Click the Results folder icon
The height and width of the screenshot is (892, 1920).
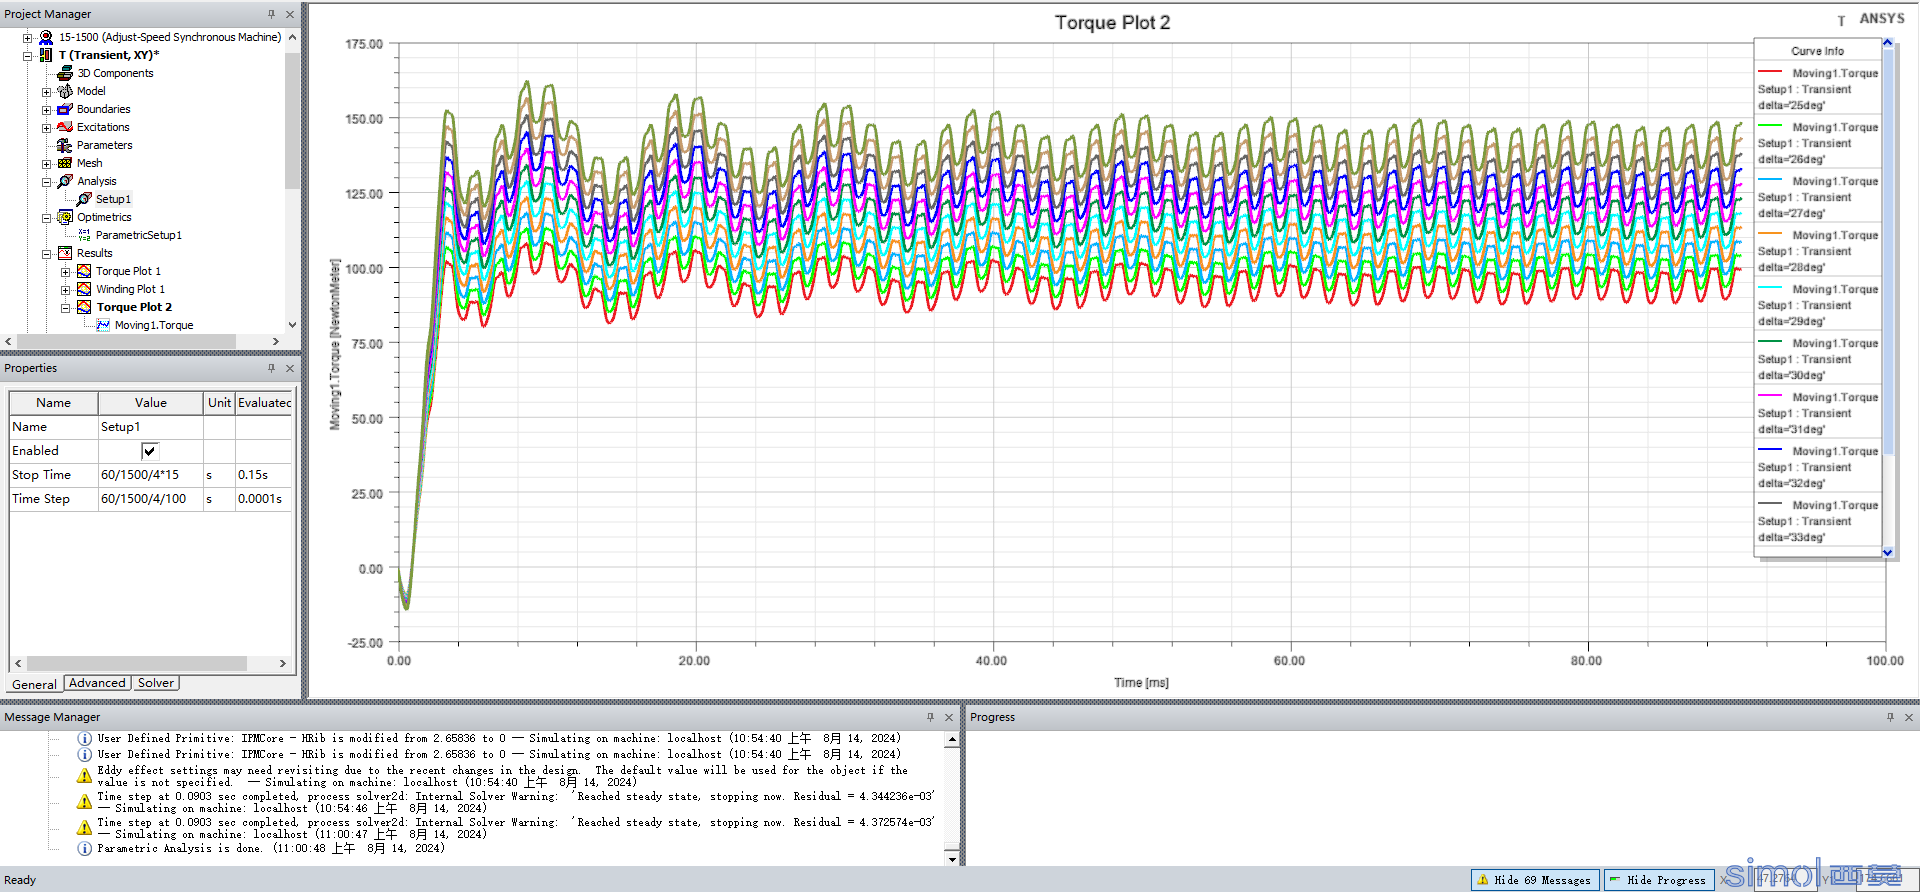click(x=65, y=253)
